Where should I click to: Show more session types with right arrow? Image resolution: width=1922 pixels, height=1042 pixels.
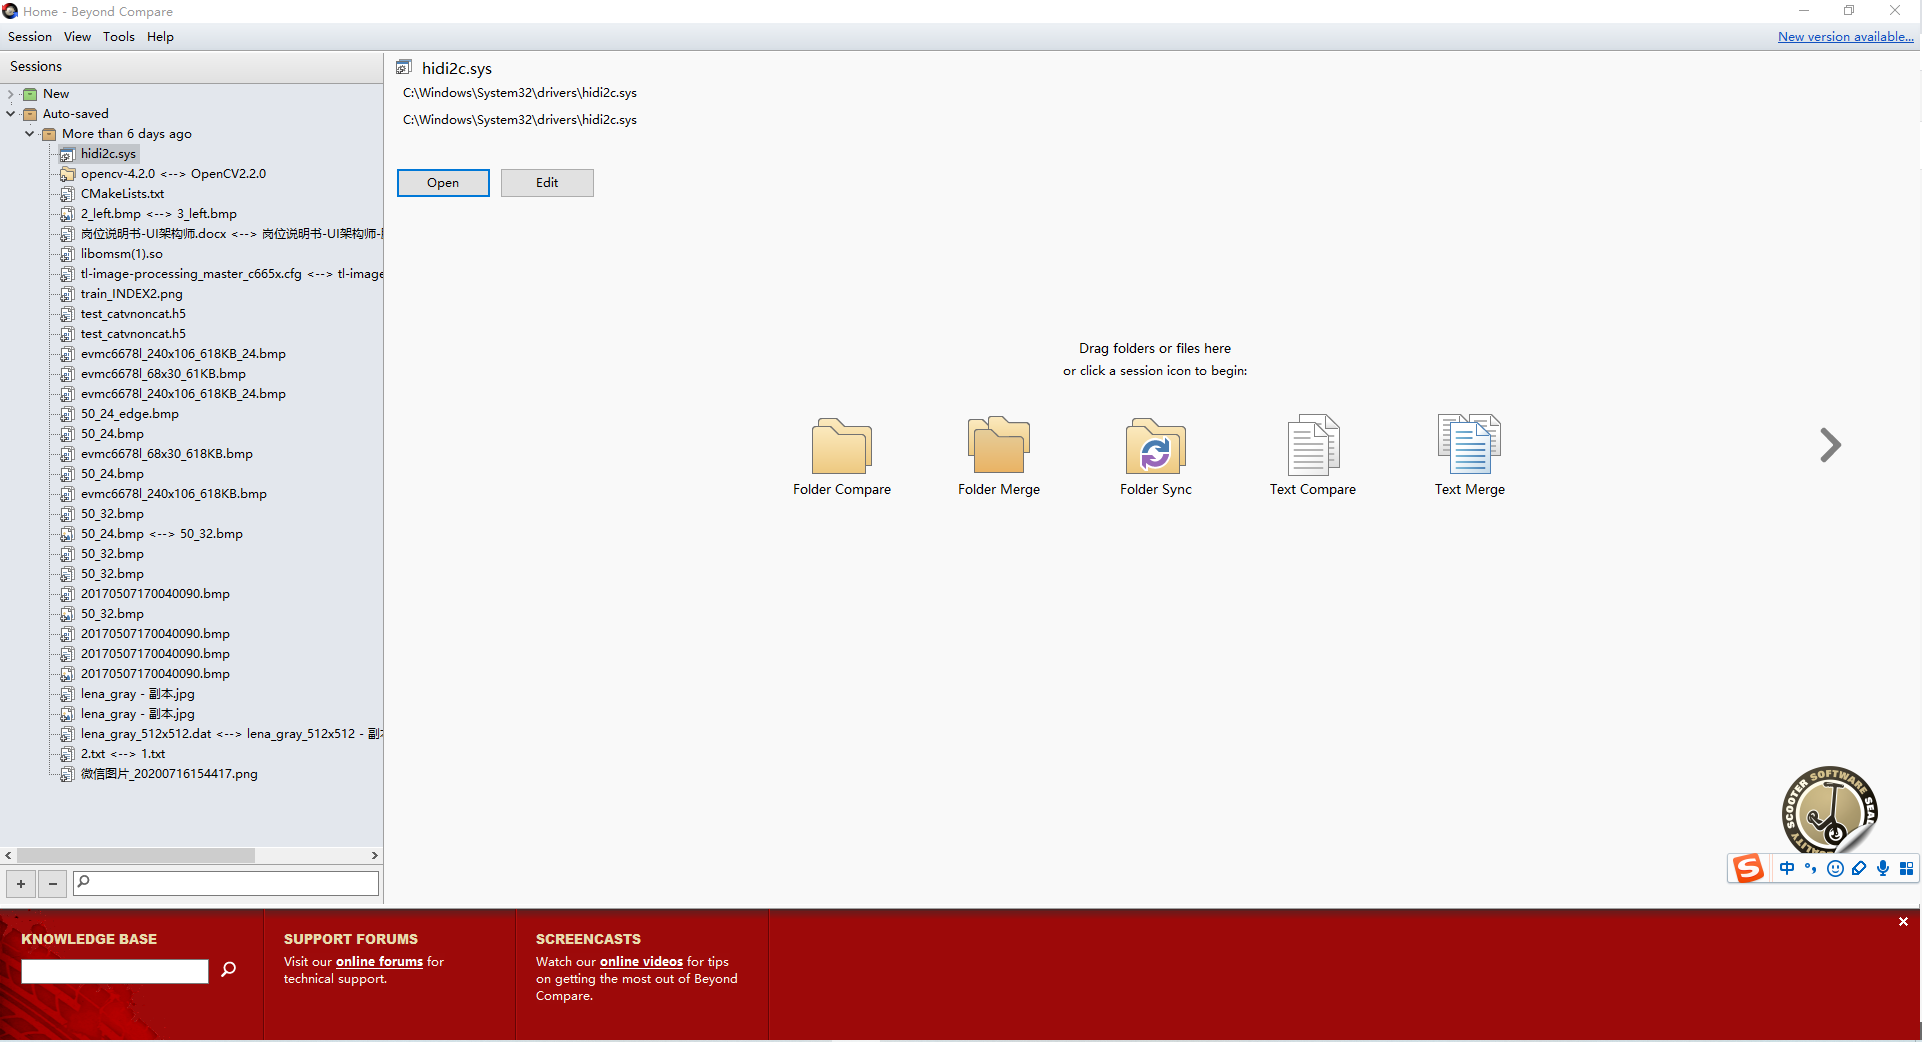click(x=1830, y=445)
